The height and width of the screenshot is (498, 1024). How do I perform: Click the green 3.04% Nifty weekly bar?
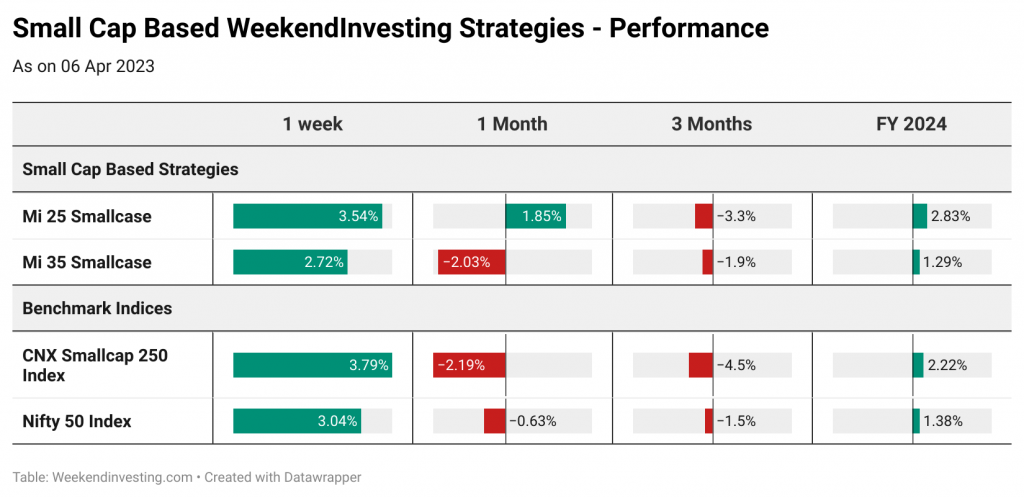pos(296,421)
